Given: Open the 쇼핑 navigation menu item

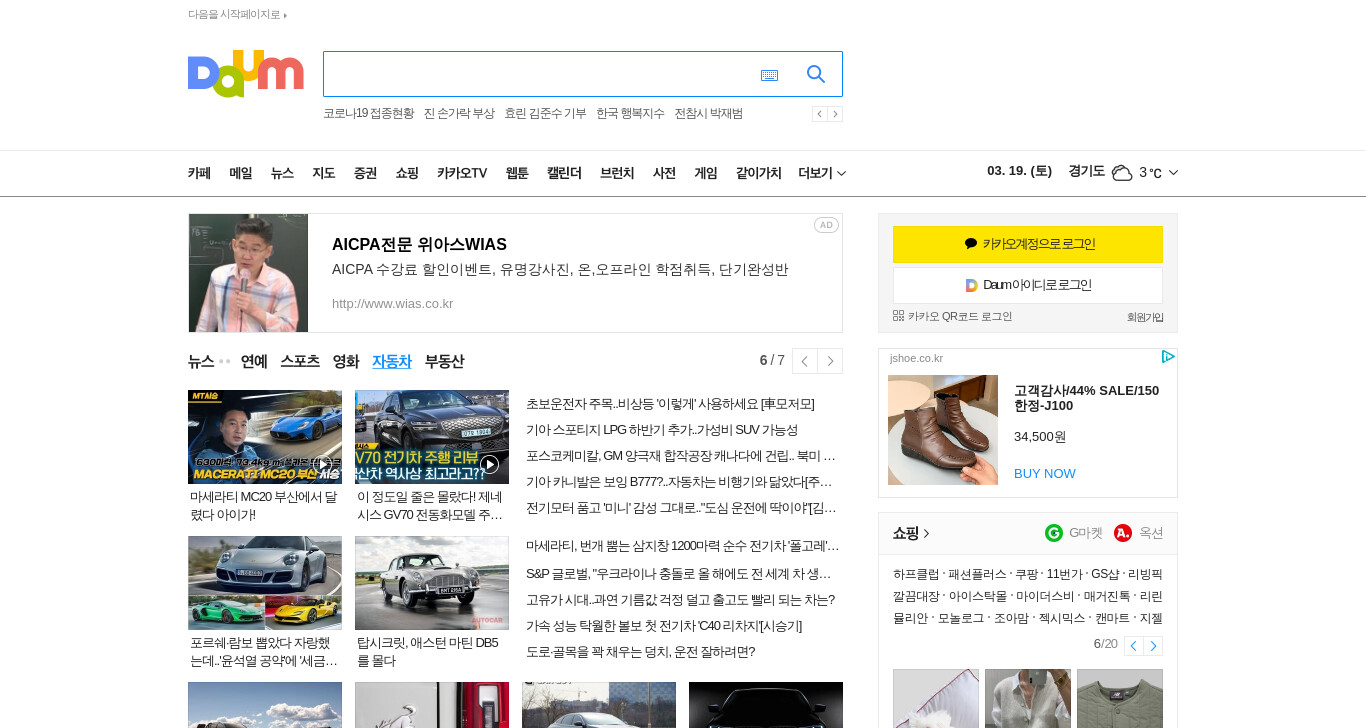Looking at the screenshot, I should 407,173.
